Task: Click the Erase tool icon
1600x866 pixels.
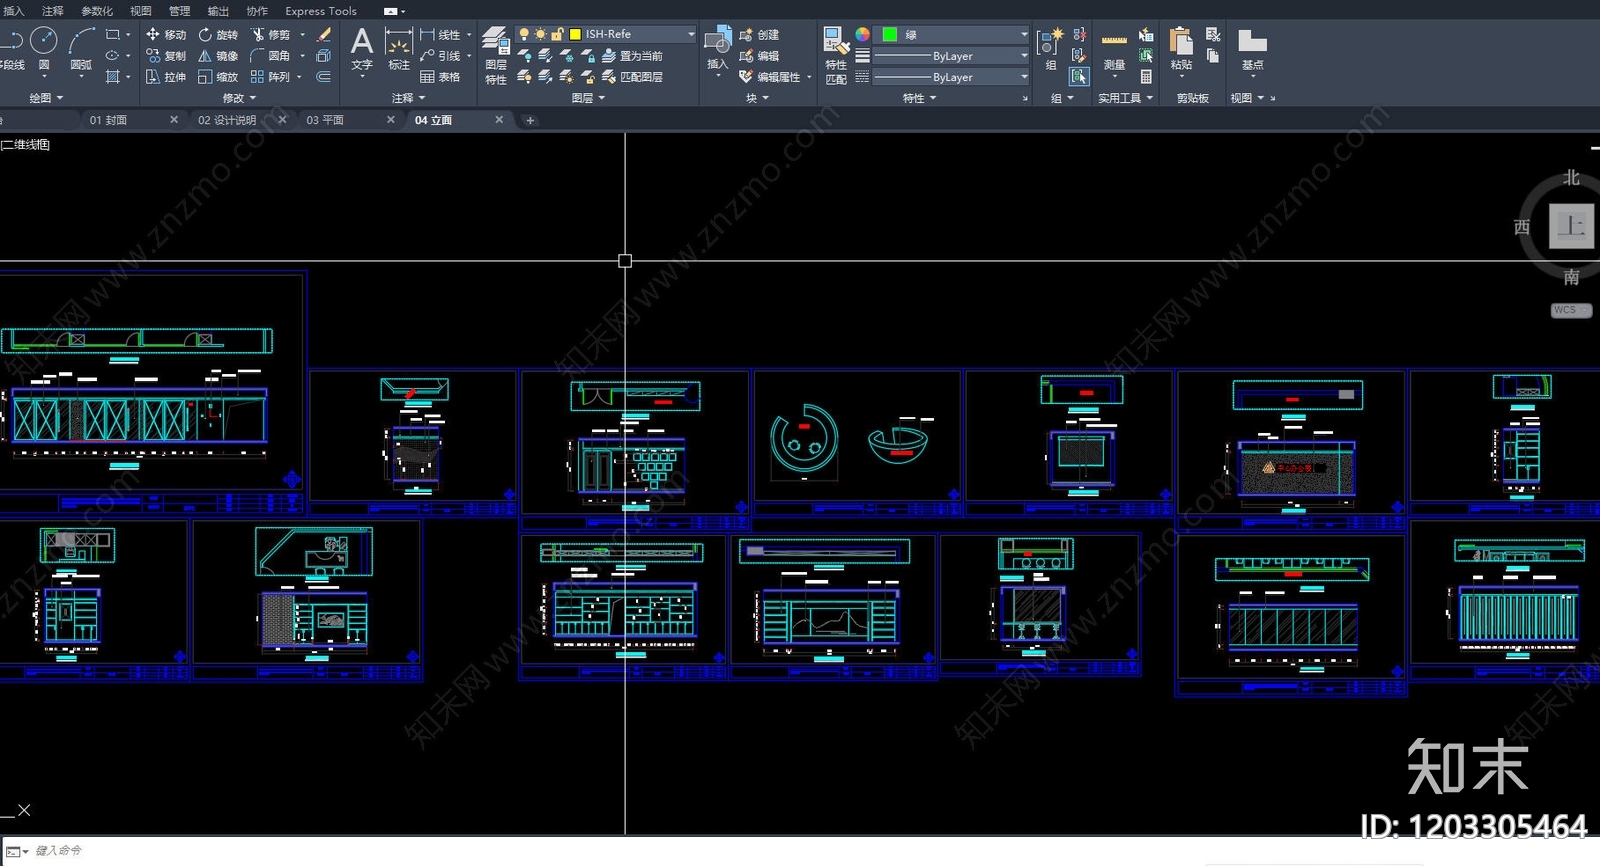Action: 324,34
